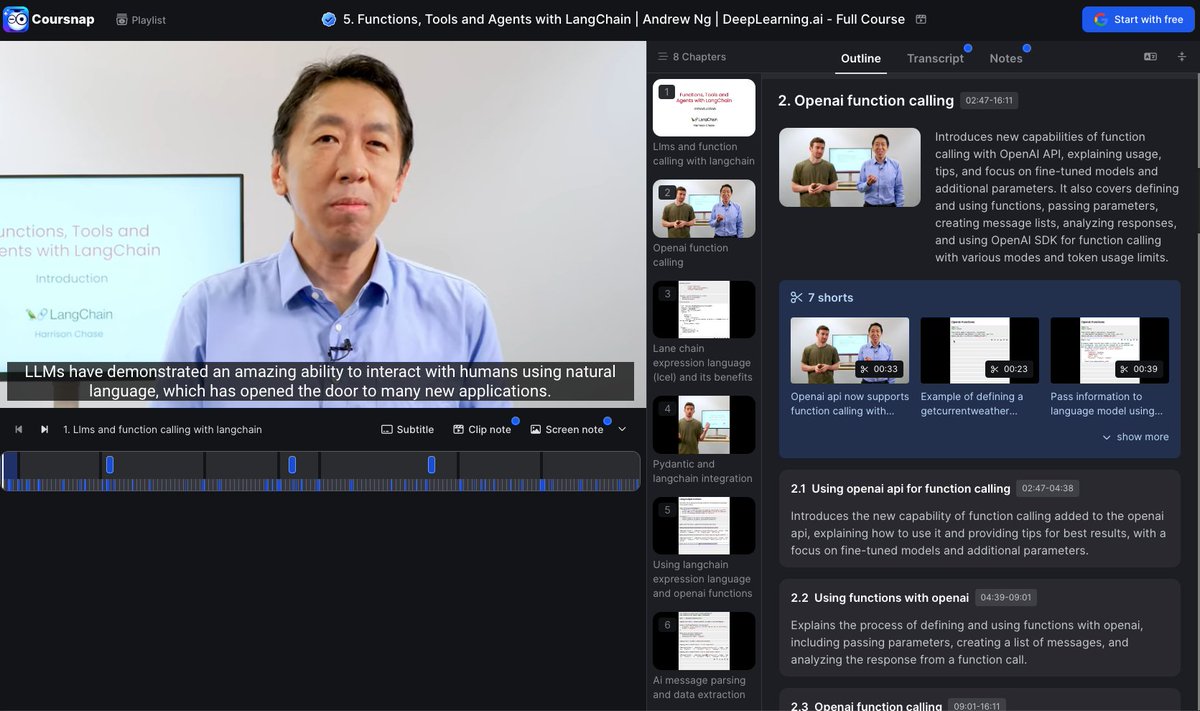Click the large Openai function calling preview image
Screen dimensions: 1200x711
(850, 167)
